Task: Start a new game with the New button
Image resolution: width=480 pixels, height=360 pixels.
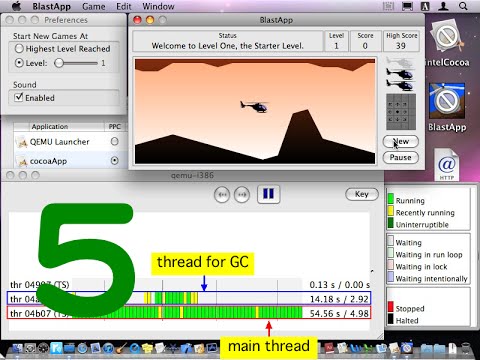Action: tap(400, 141)
